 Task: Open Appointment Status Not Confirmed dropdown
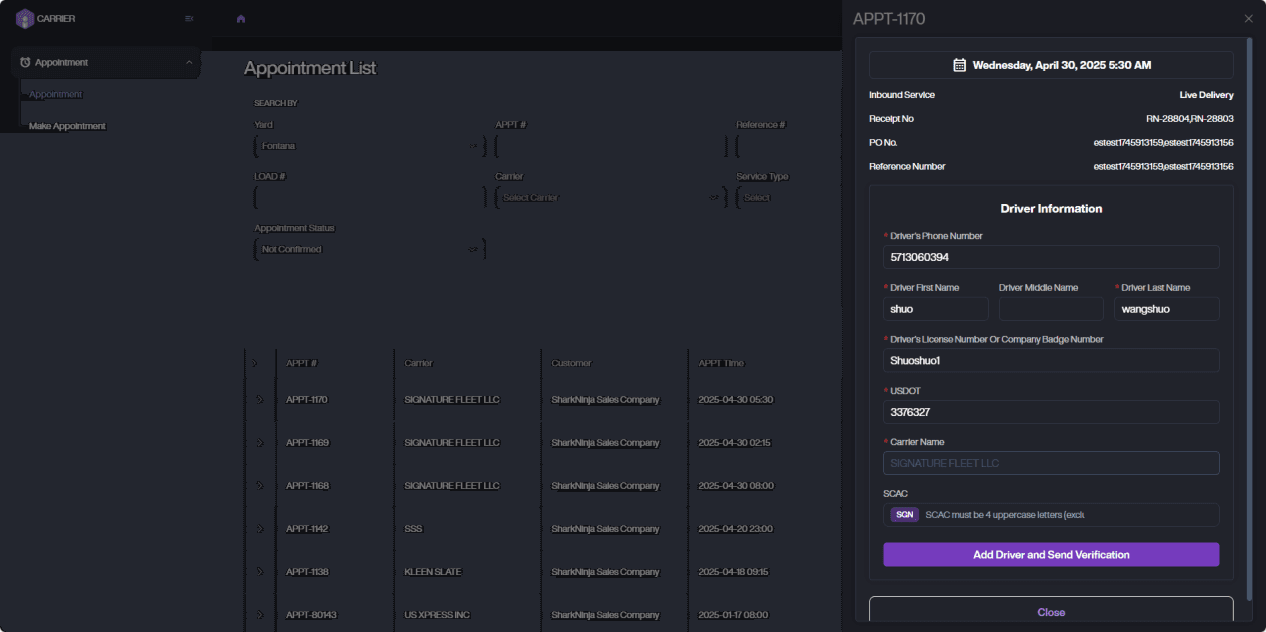point(369,249)
